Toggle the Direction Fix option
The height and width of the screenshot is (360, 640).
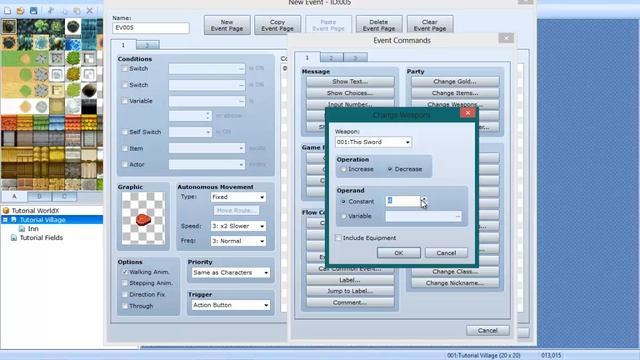point(125,294)
